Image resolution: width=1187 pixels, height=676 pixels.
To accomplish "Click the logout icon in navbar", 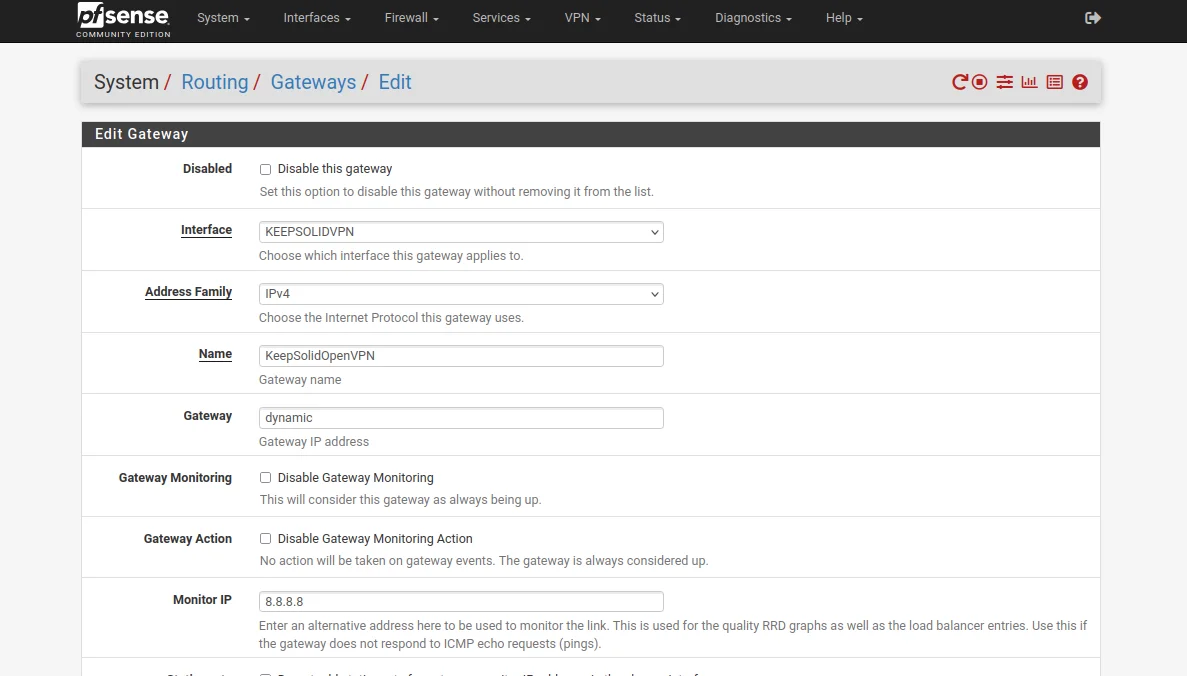I will (x=1093, y=18).
